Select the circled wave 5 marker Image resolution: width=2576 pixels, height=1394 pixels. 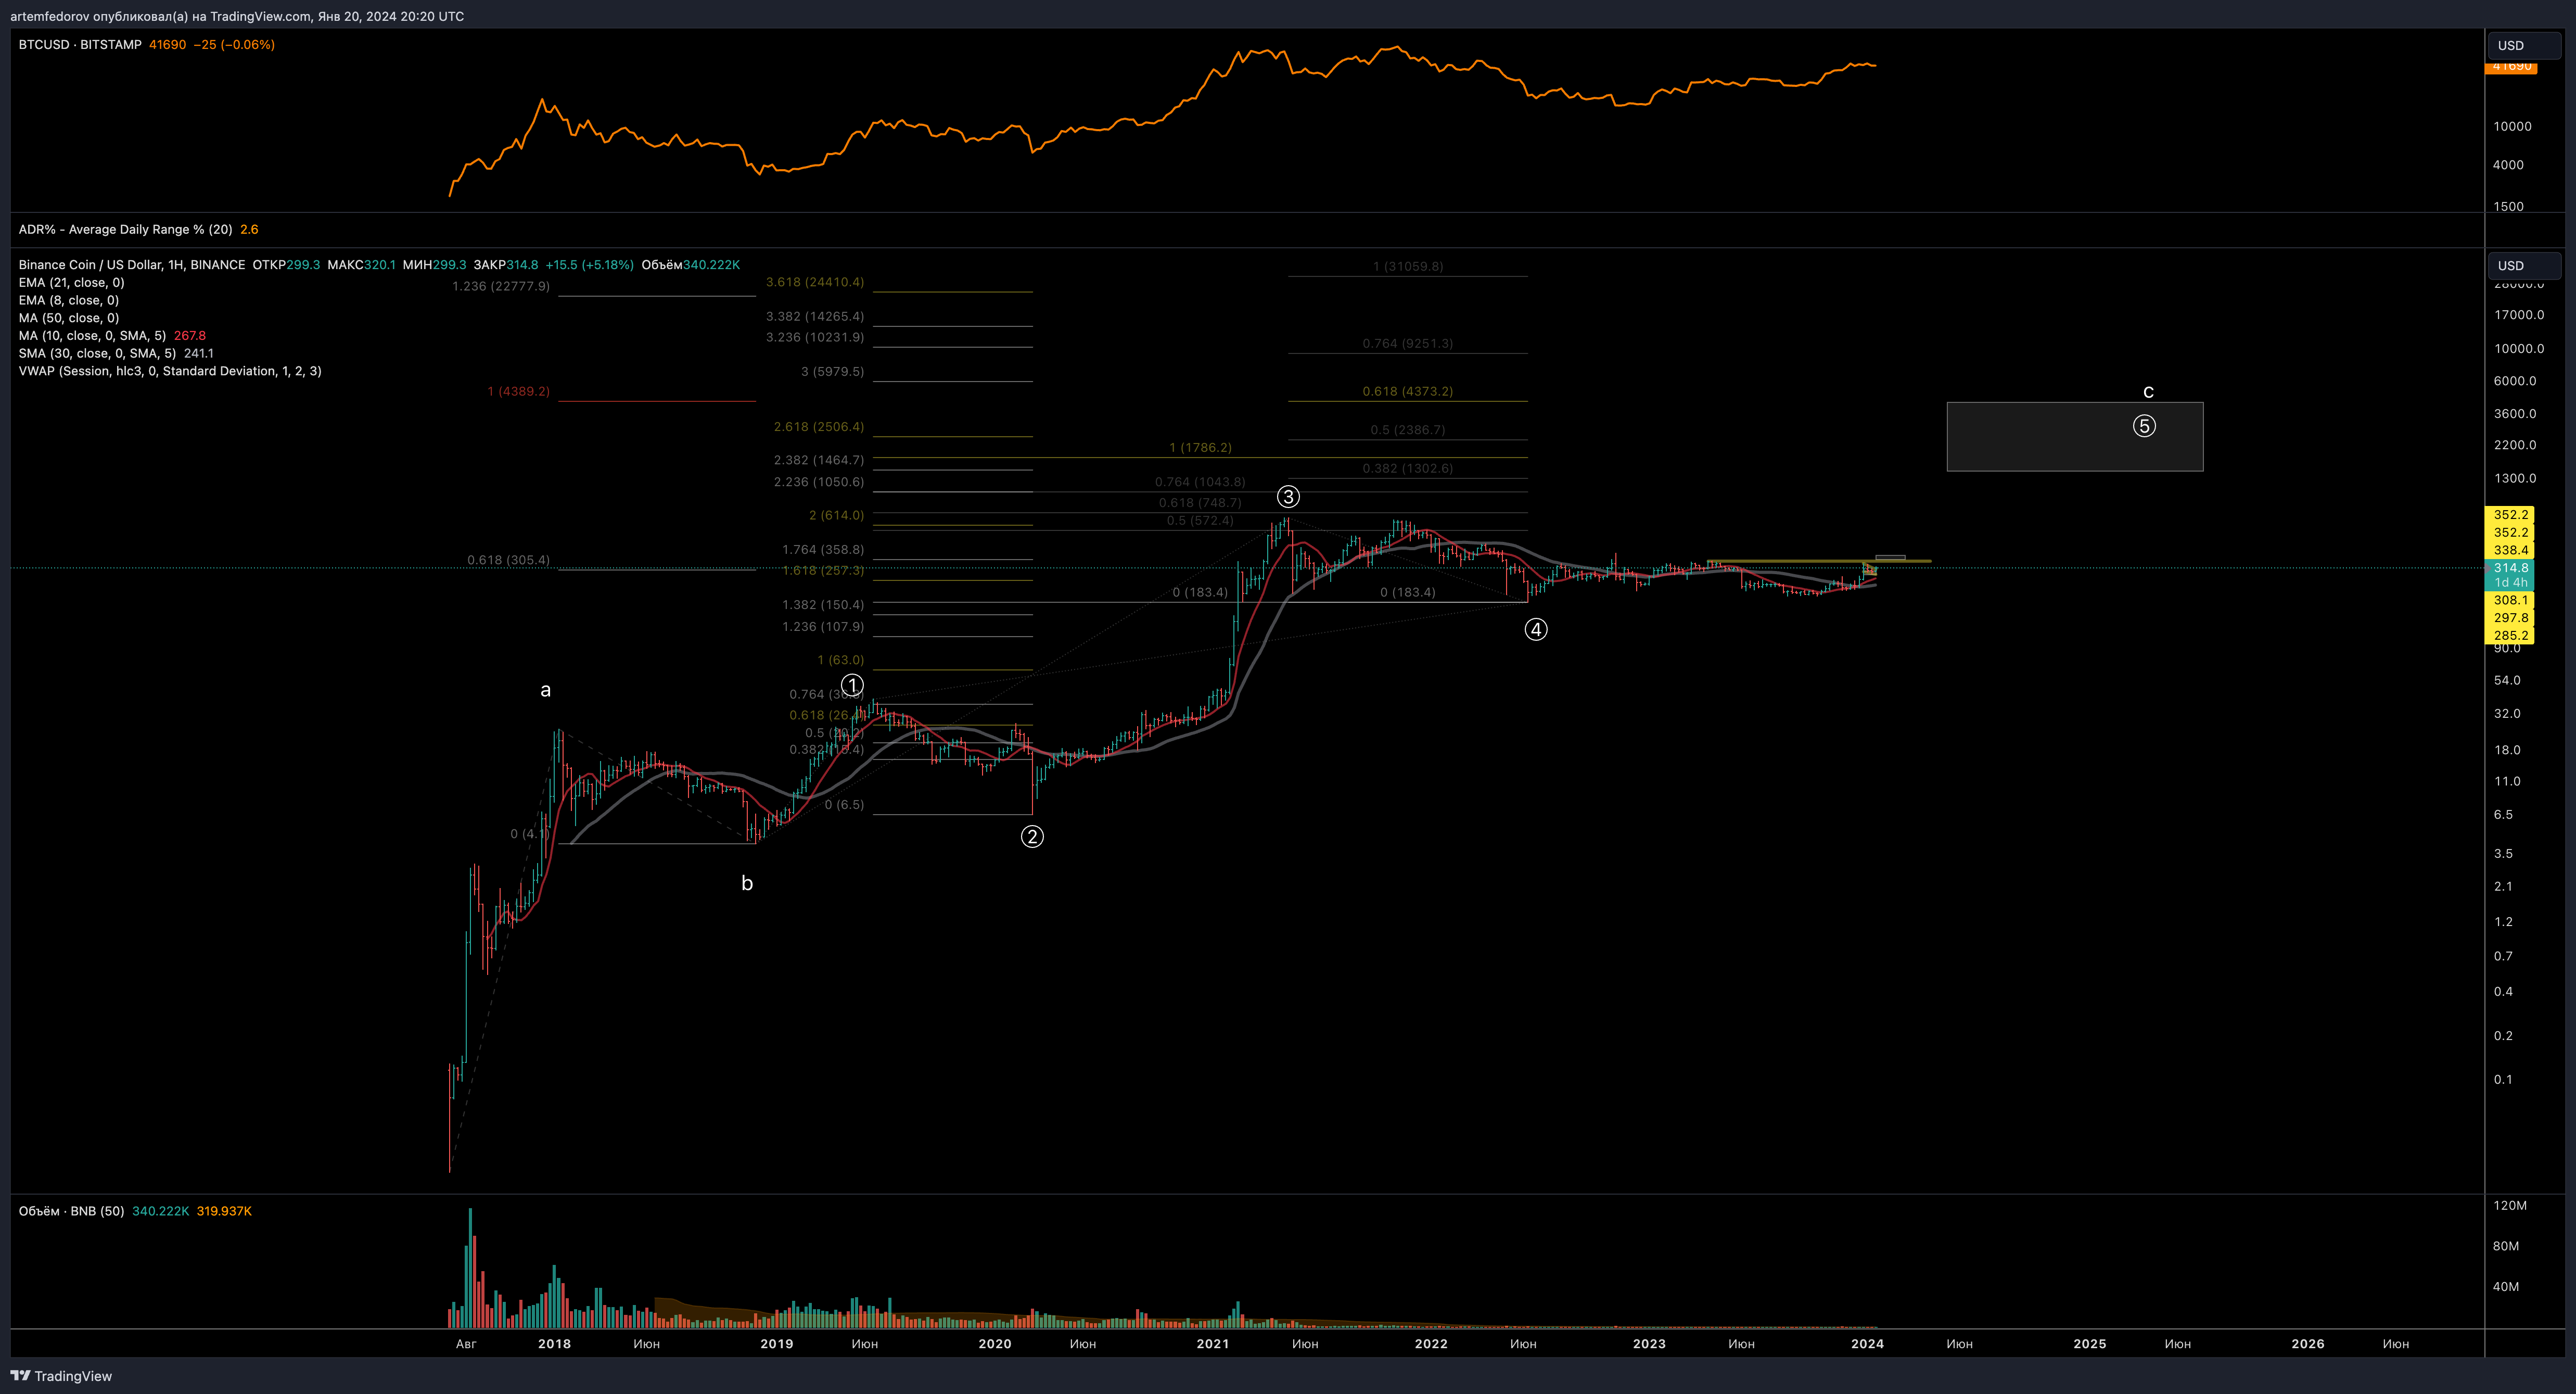[2144, 426]
